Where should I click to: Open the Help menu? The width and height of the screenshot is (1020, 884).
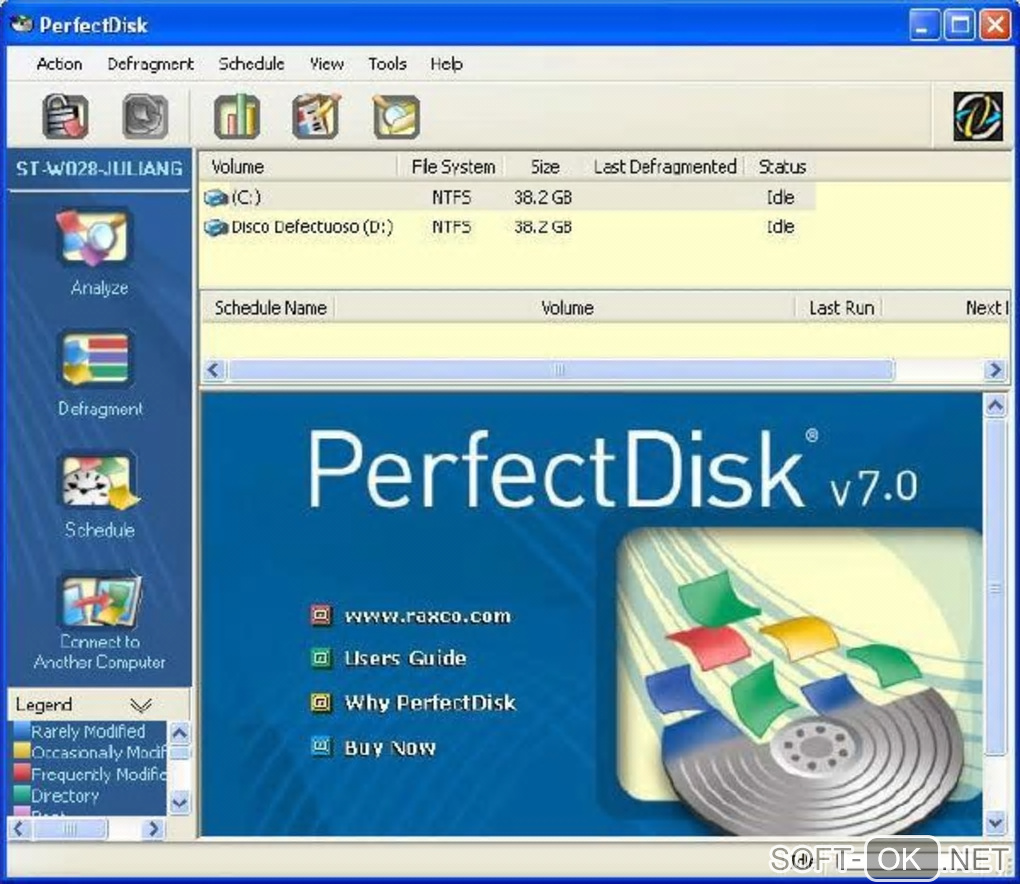pyautogui.click(x=446, y=64)
